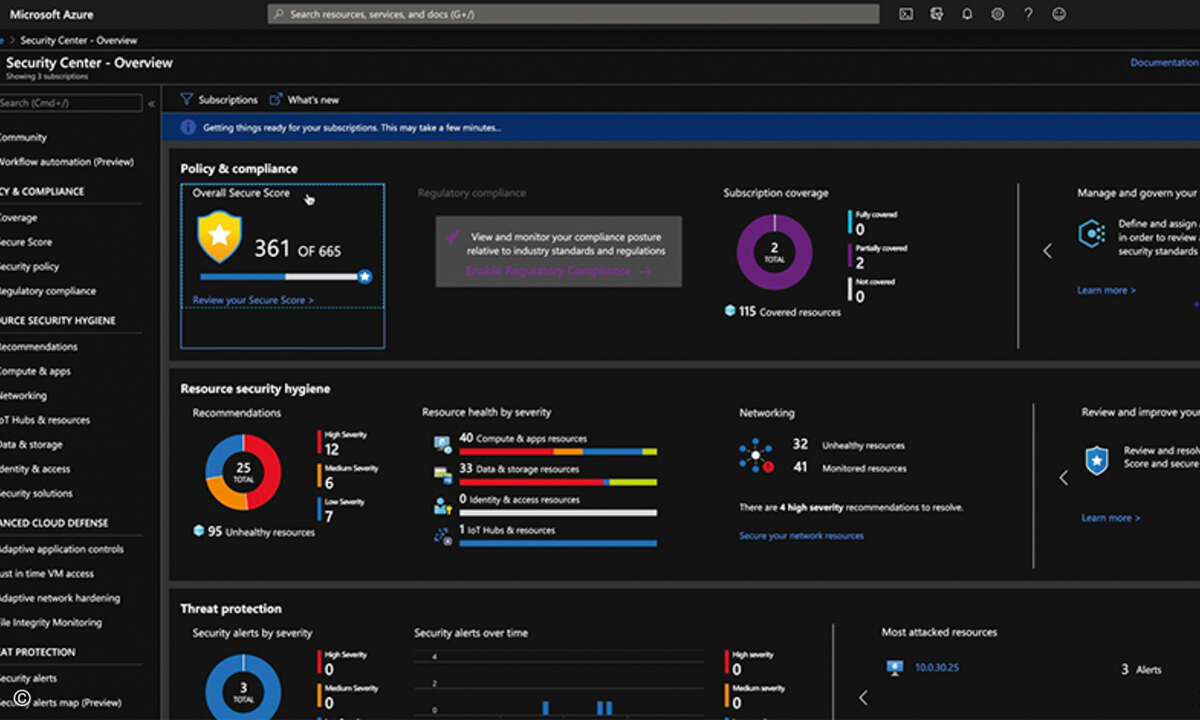
Task: Click the 32 Unhealthy resources networking value
Action: (800, 444)
